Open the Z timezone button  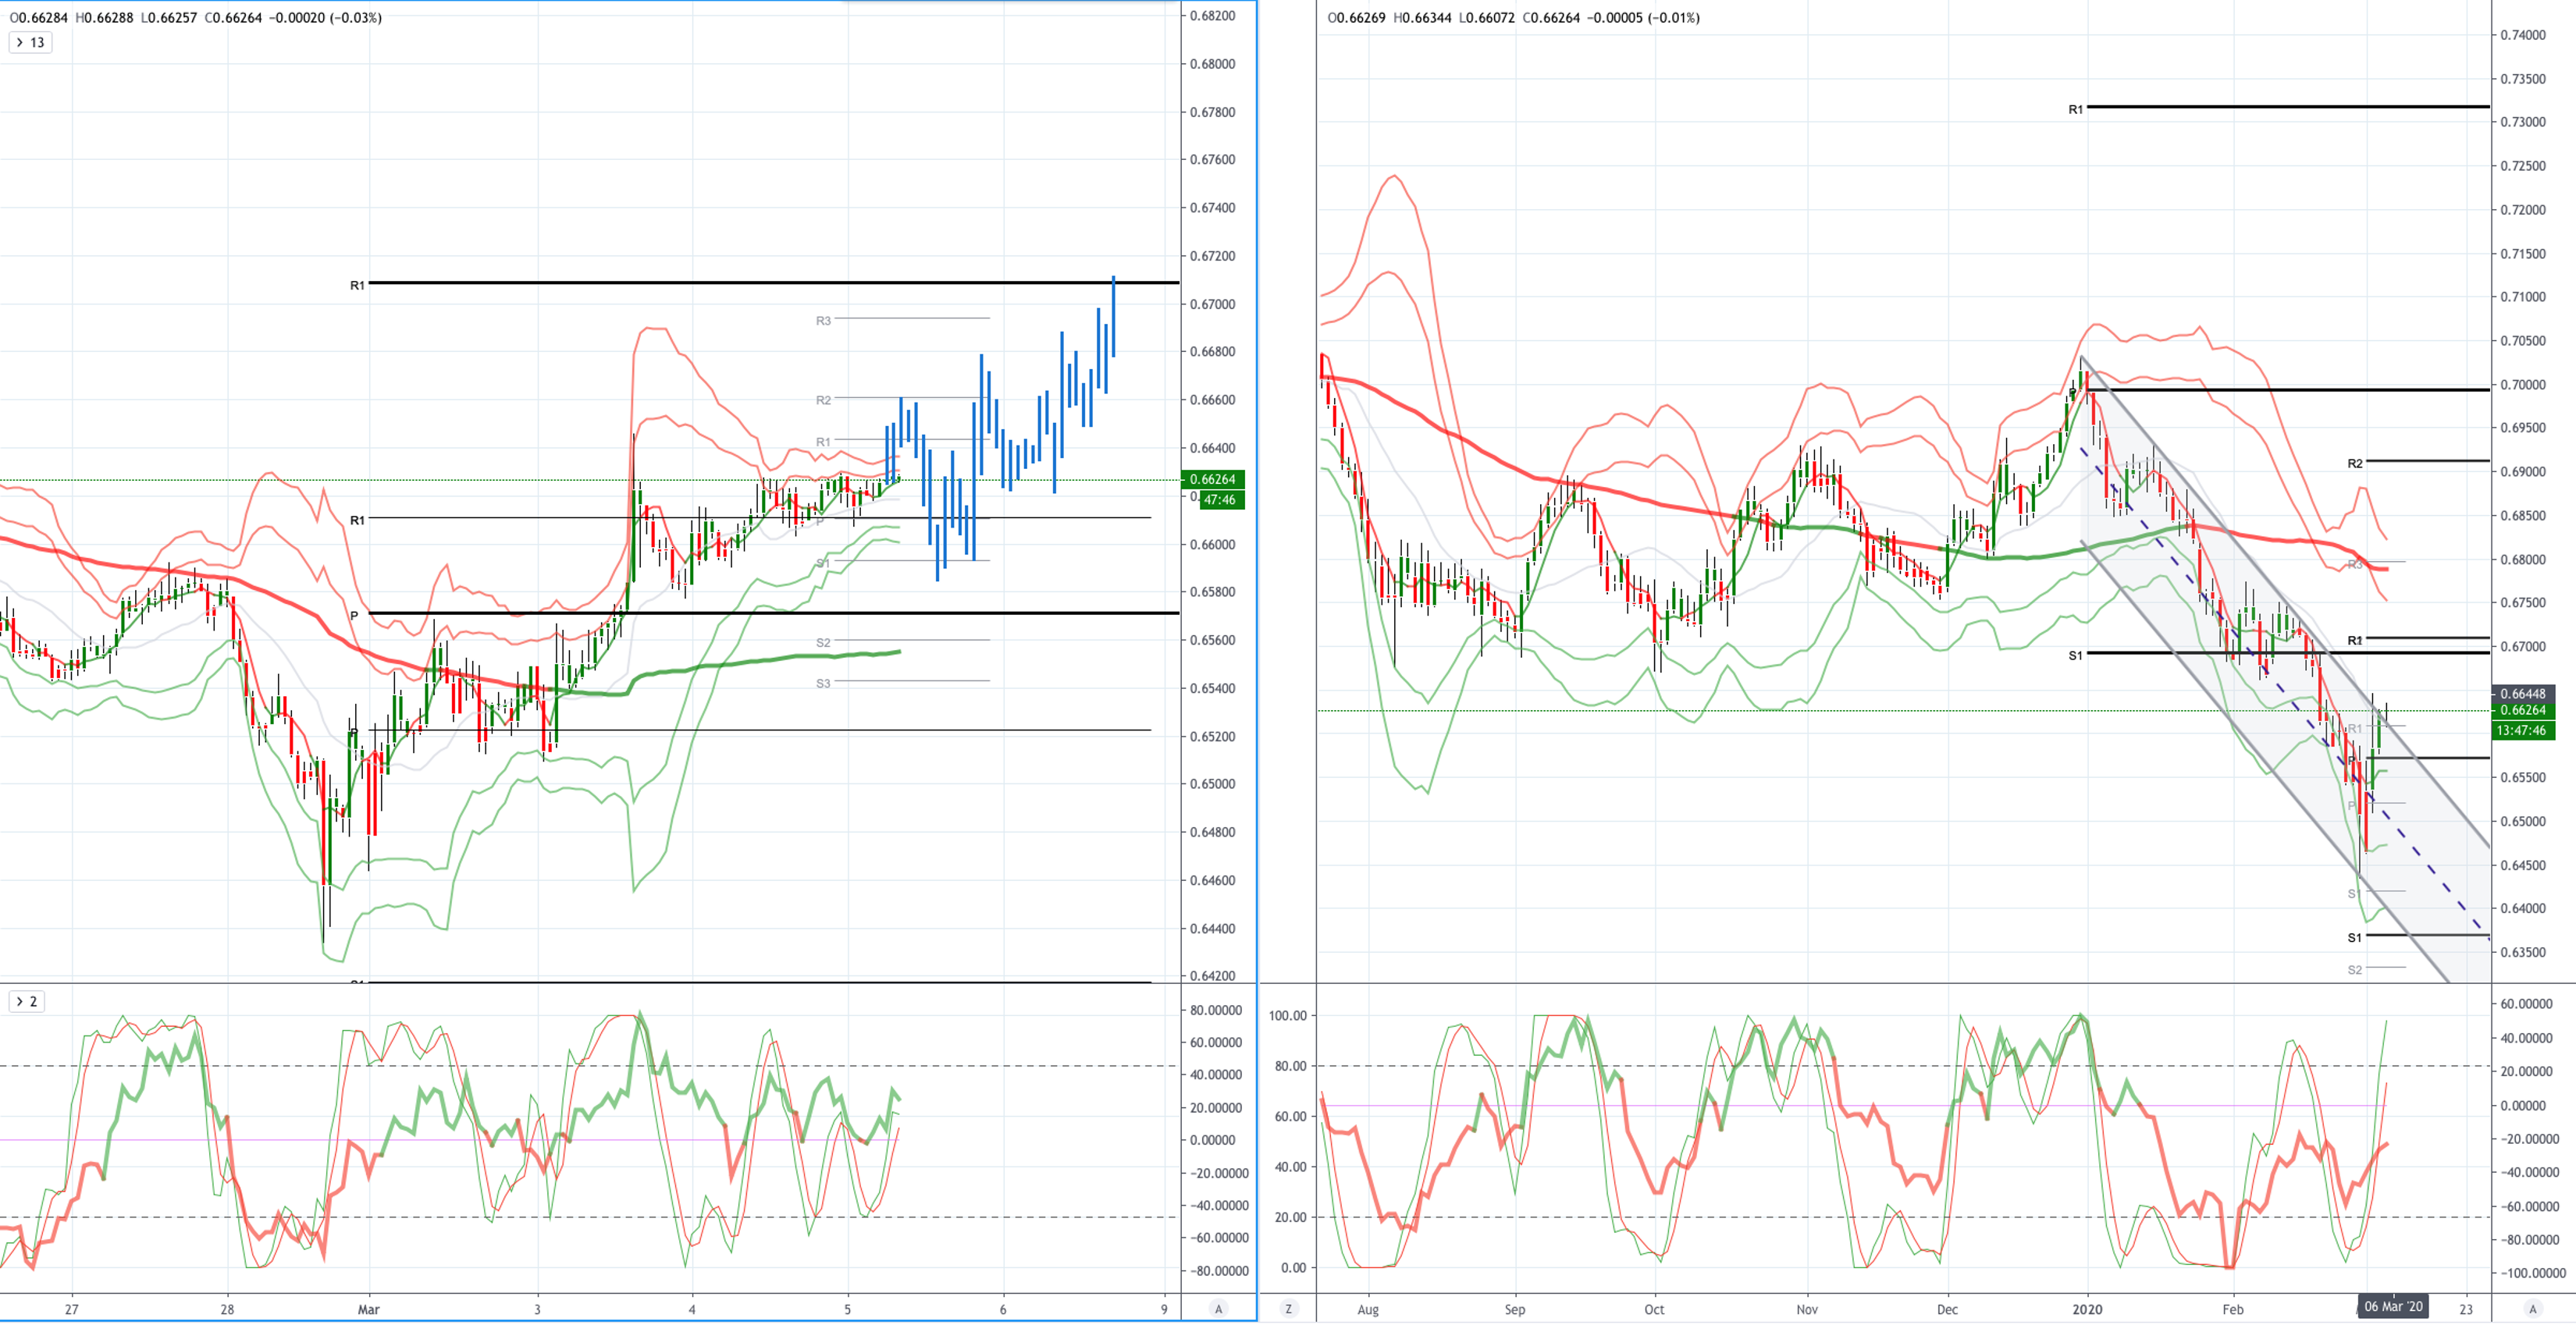click(1288, 1308)
